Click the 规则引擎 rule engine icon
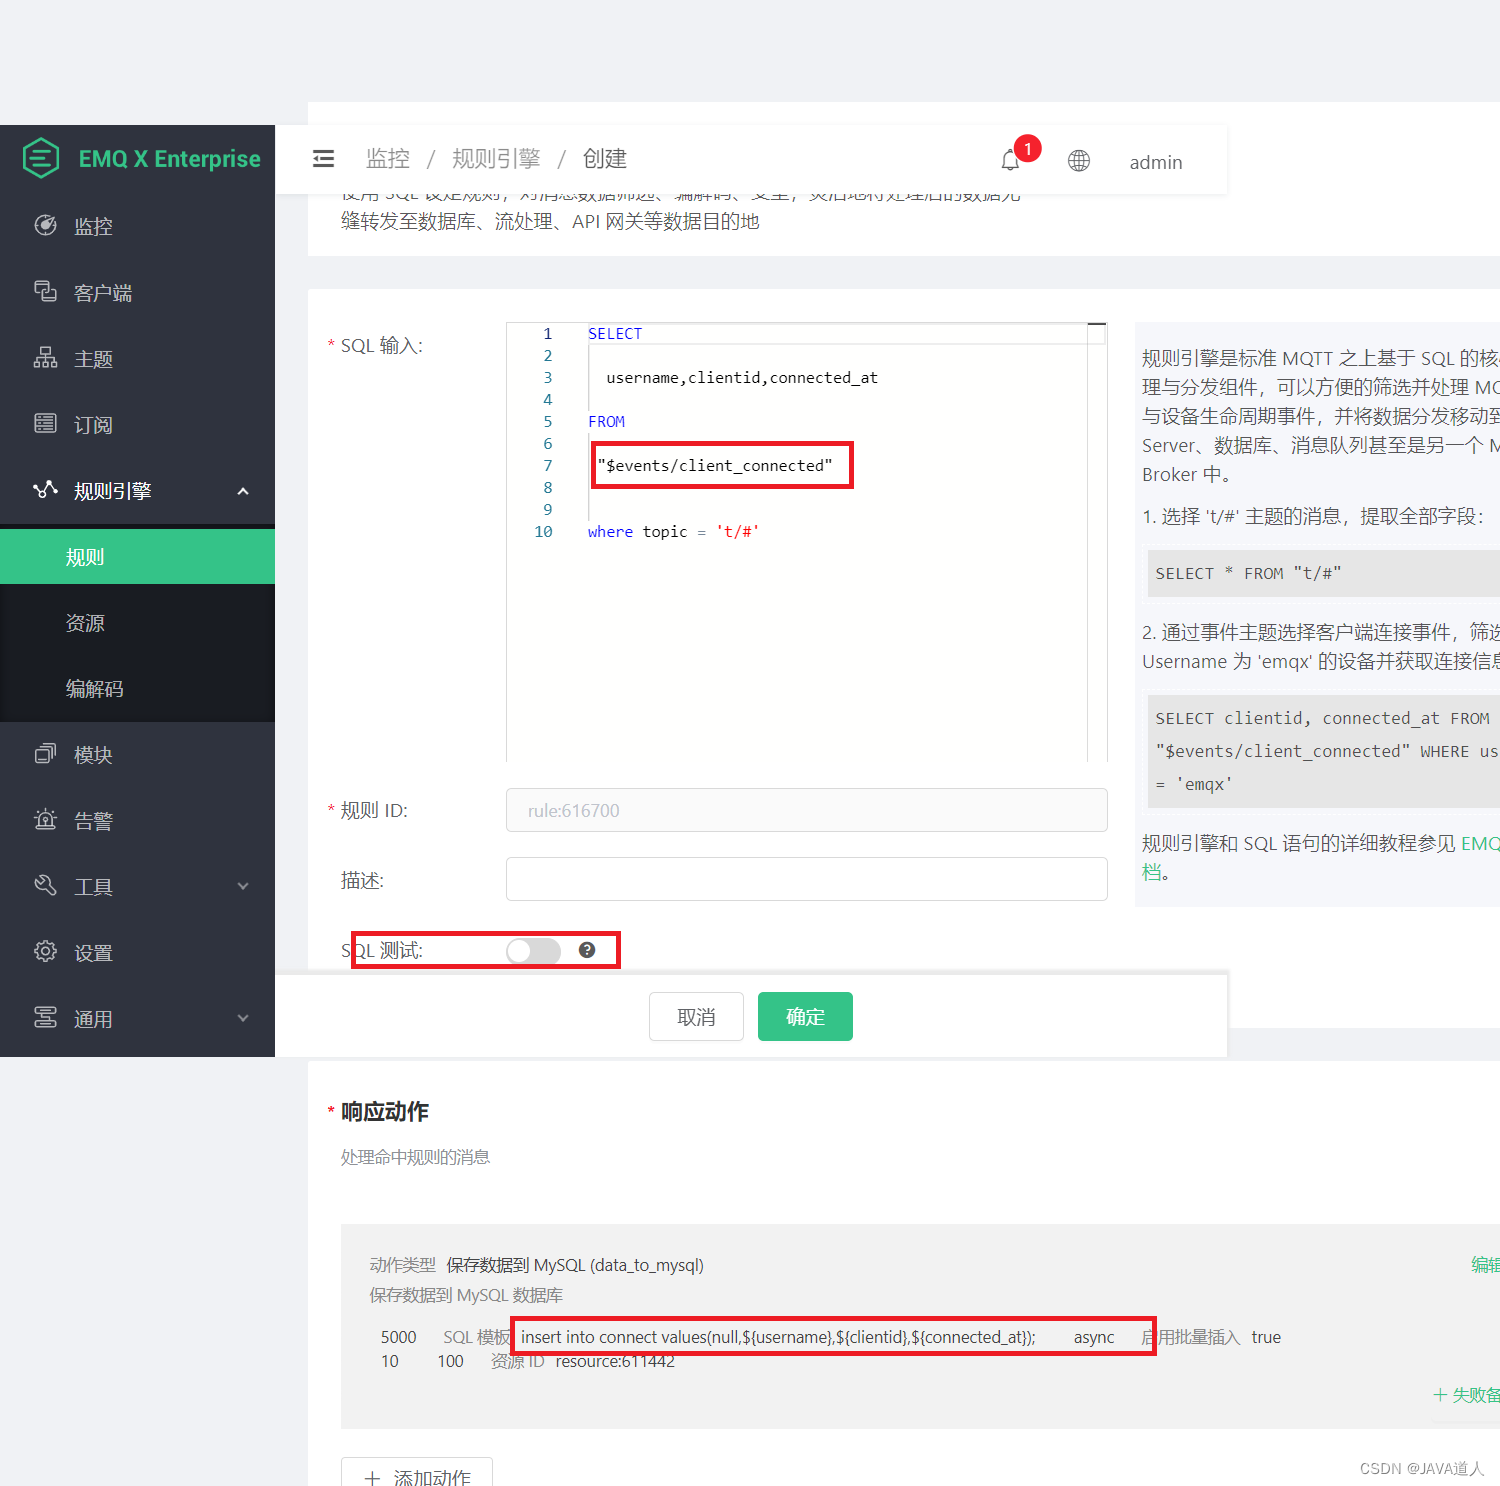1500x1486 pixels. pyautogui.click(x=45, y=489)
